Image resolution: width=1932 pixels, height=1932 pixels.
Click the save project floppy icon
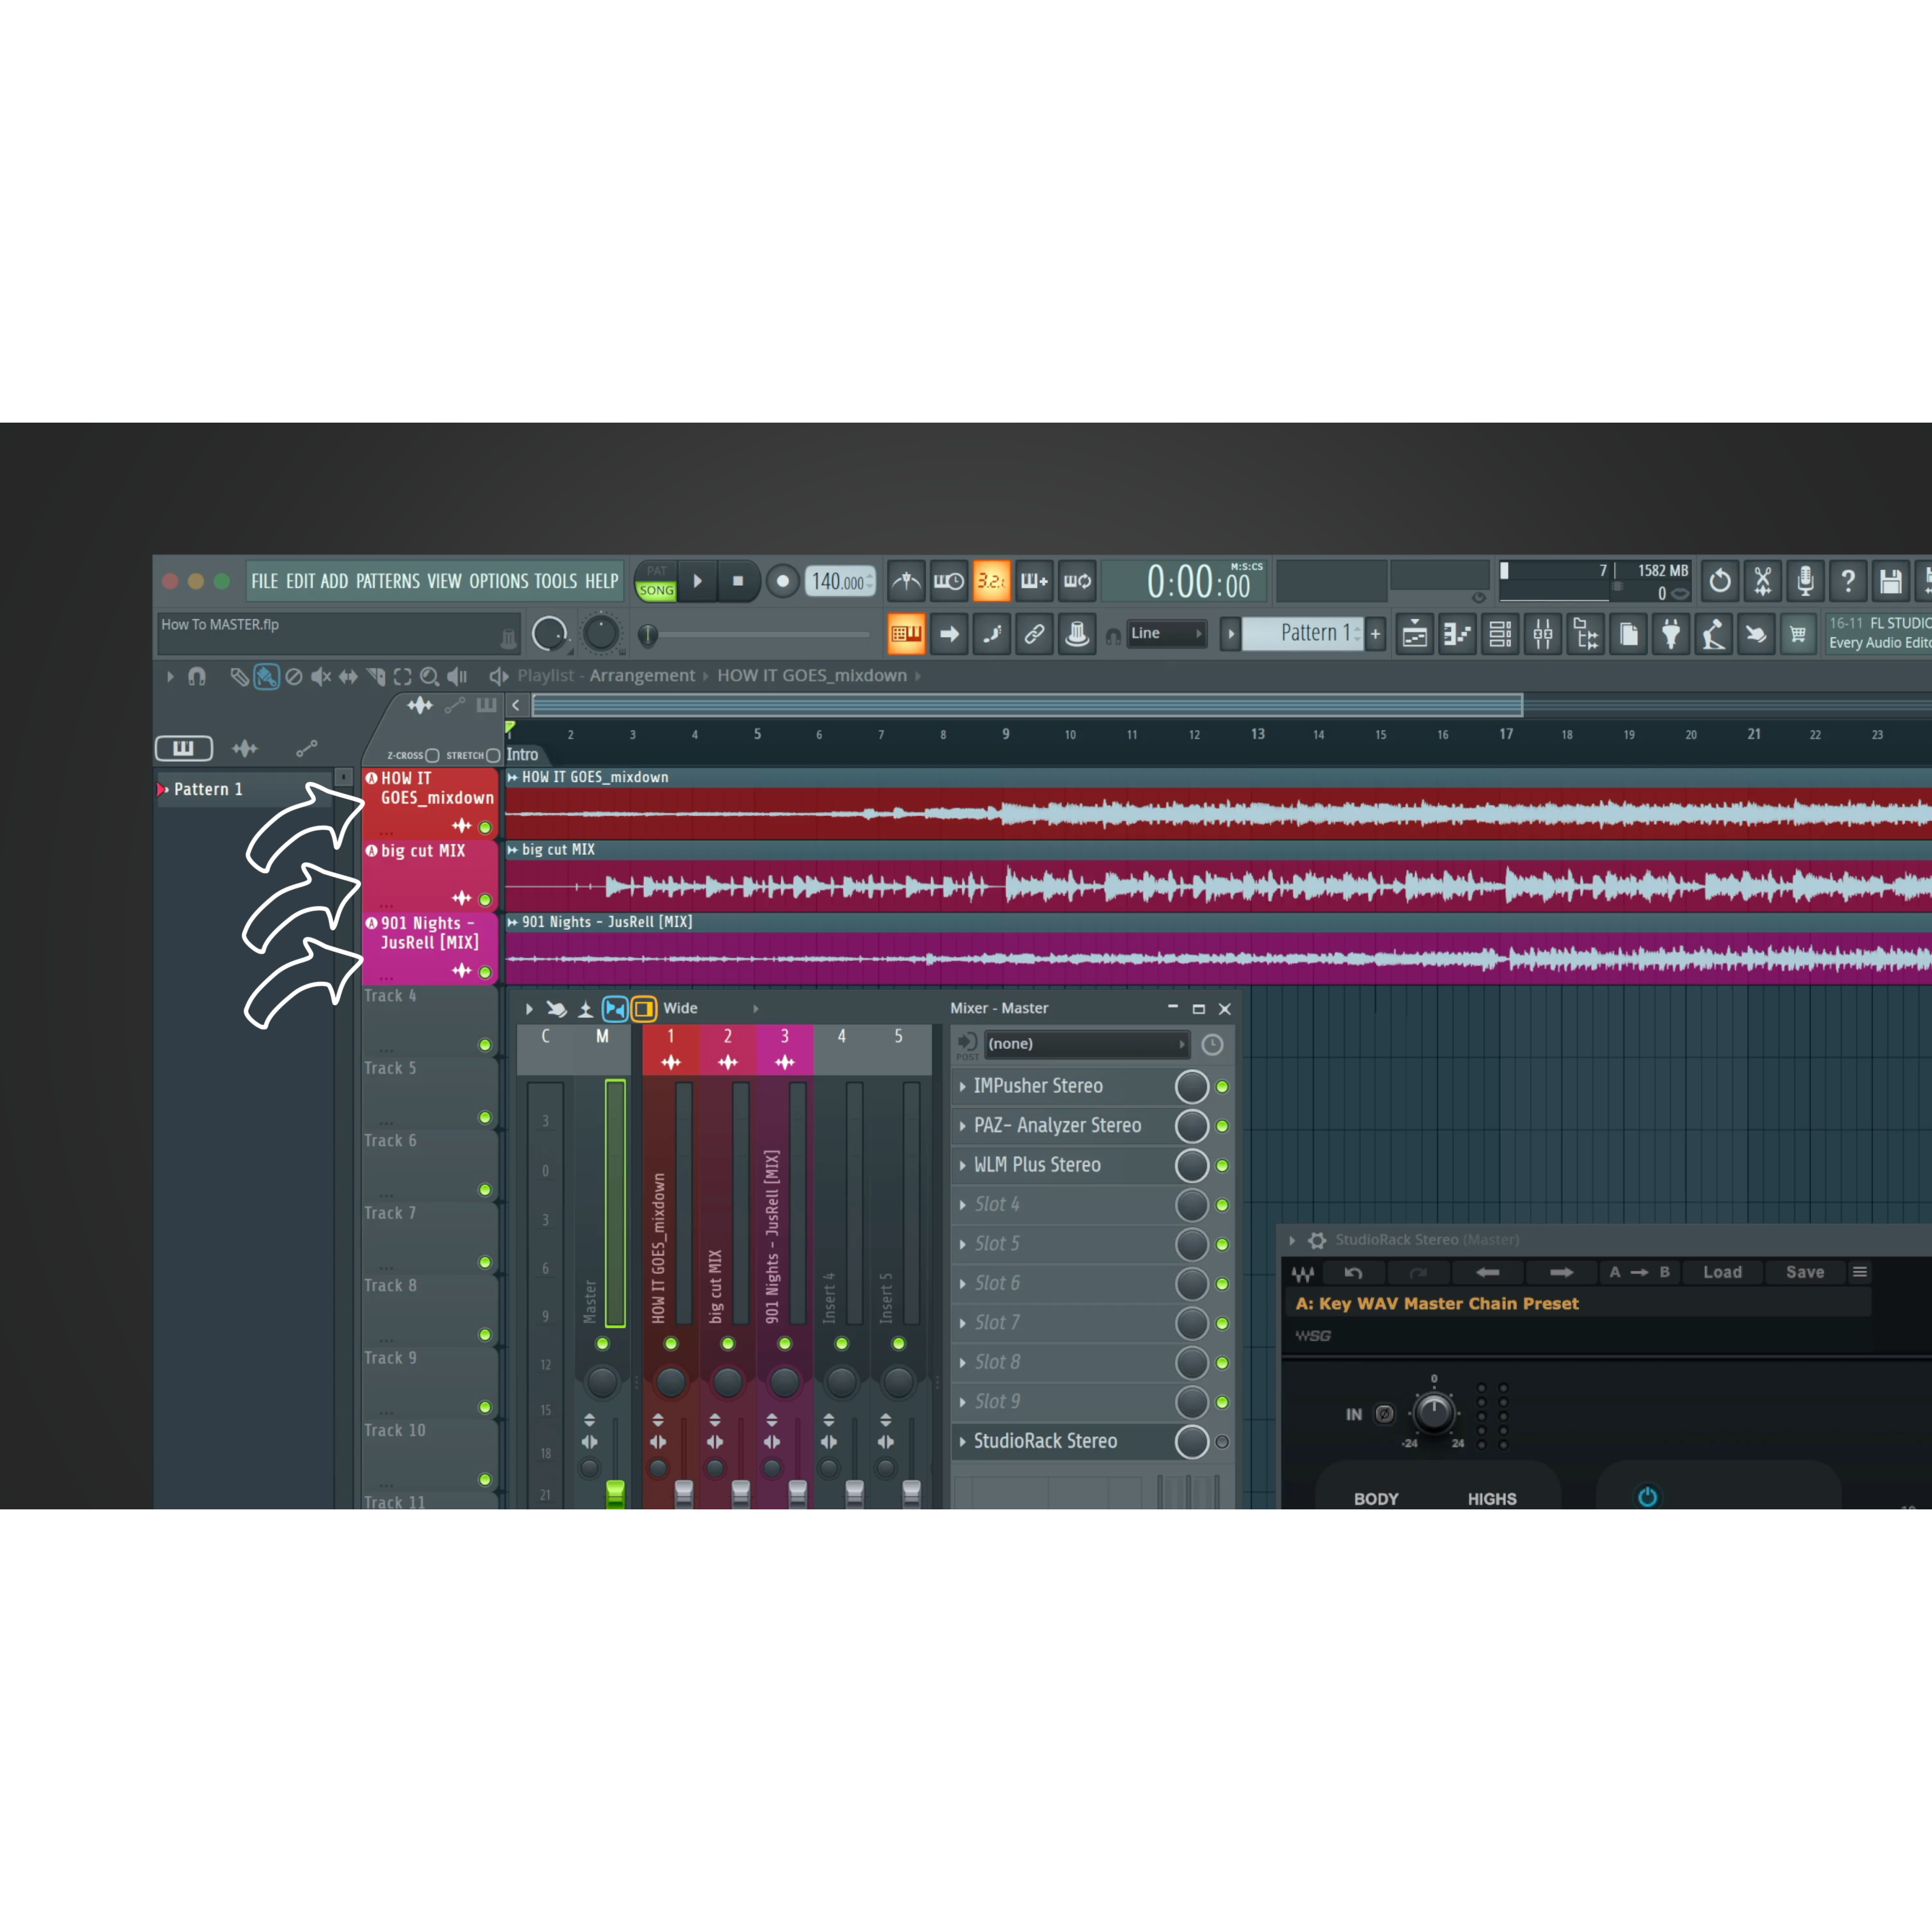pos(1890,581)
